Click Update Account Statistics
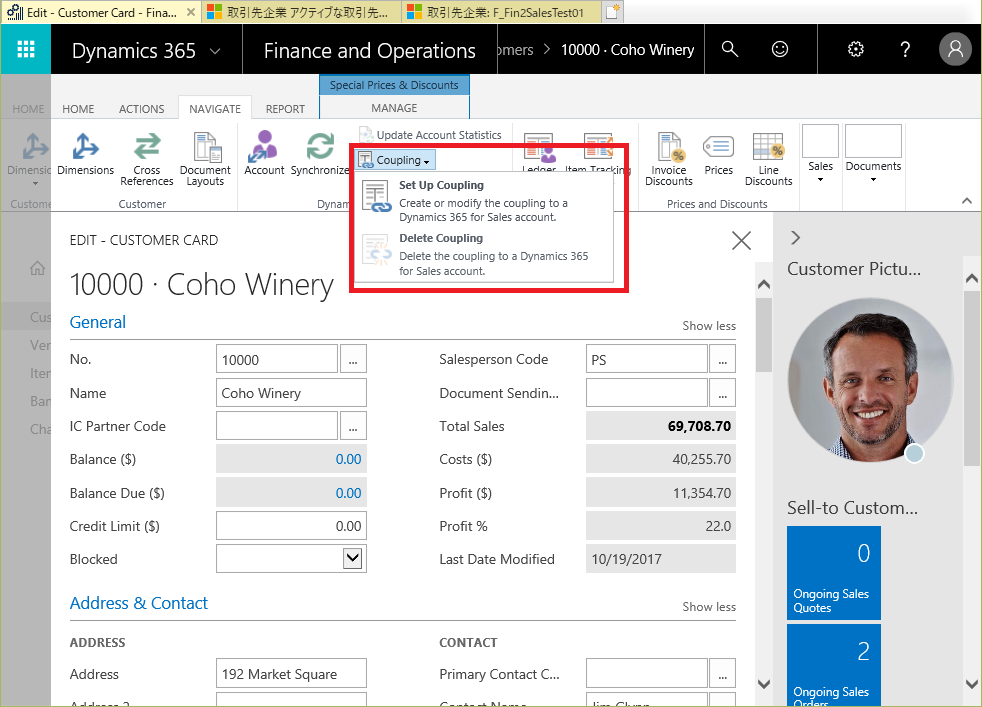 pos(430,135)
